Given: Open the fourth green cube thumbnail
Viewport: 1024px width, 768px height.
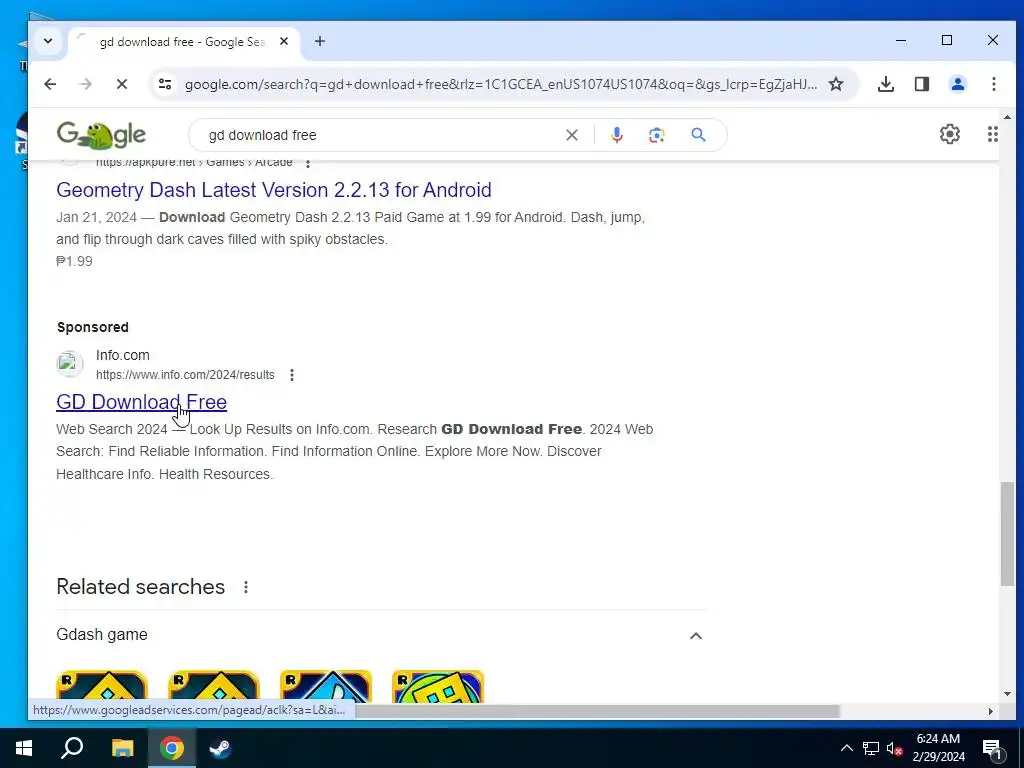Looking at the screenshot, I should pyautogui.click(x=438, y=687).
